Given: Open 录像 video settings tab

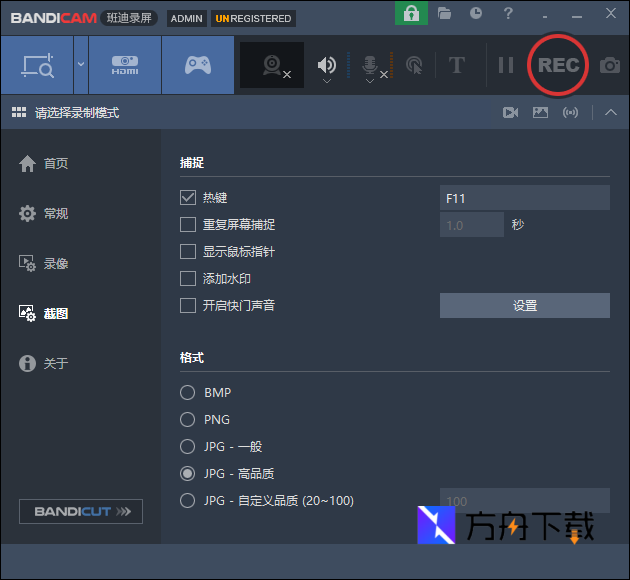Looking at the screenshot, I should tap(43, 263).
